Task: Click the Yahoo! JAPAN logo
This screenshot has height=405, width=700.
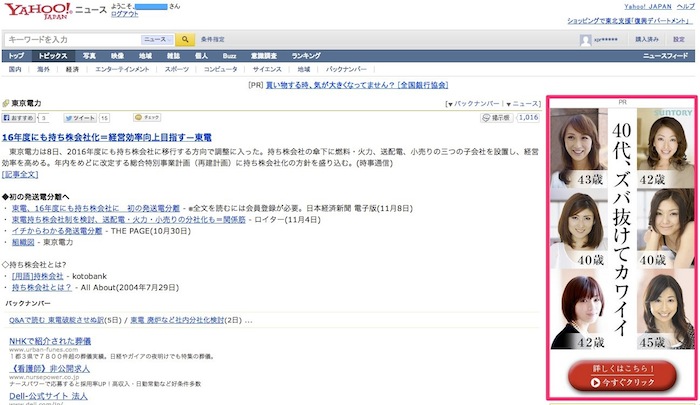Action: click(x=38, y=11)
